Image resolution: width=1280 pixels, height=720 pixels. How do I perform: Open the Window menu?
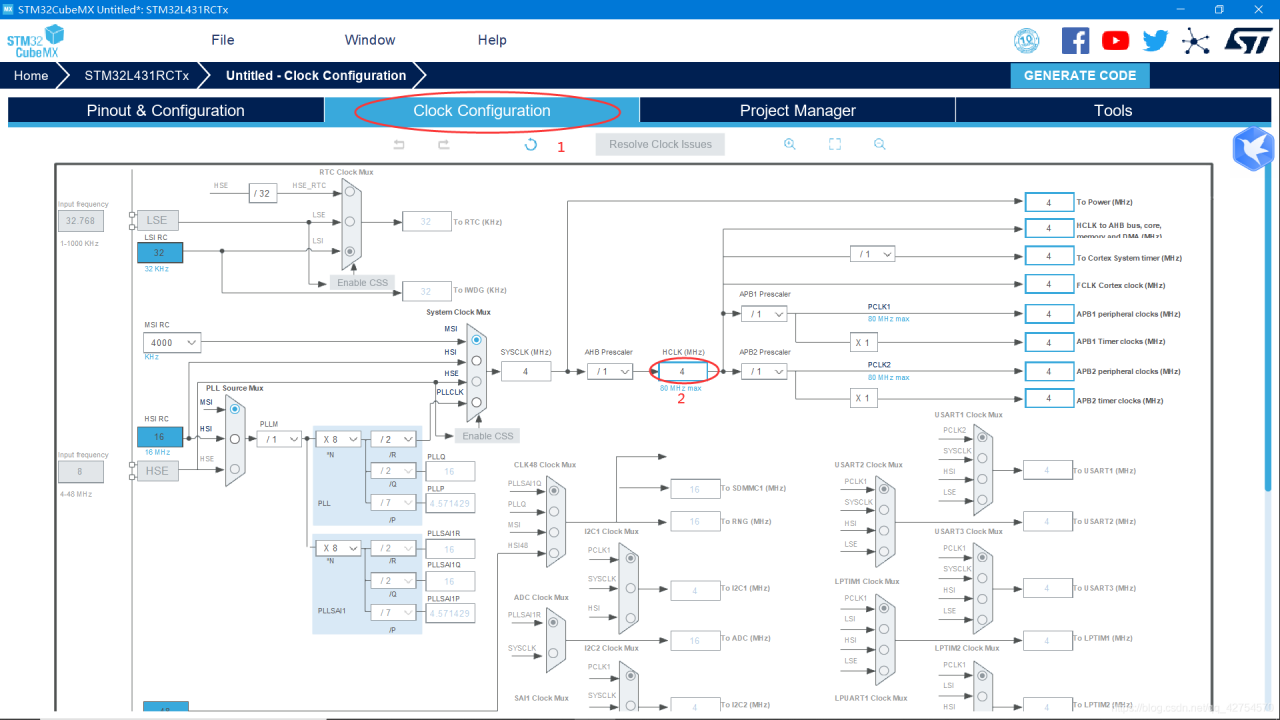pos(370,40)
